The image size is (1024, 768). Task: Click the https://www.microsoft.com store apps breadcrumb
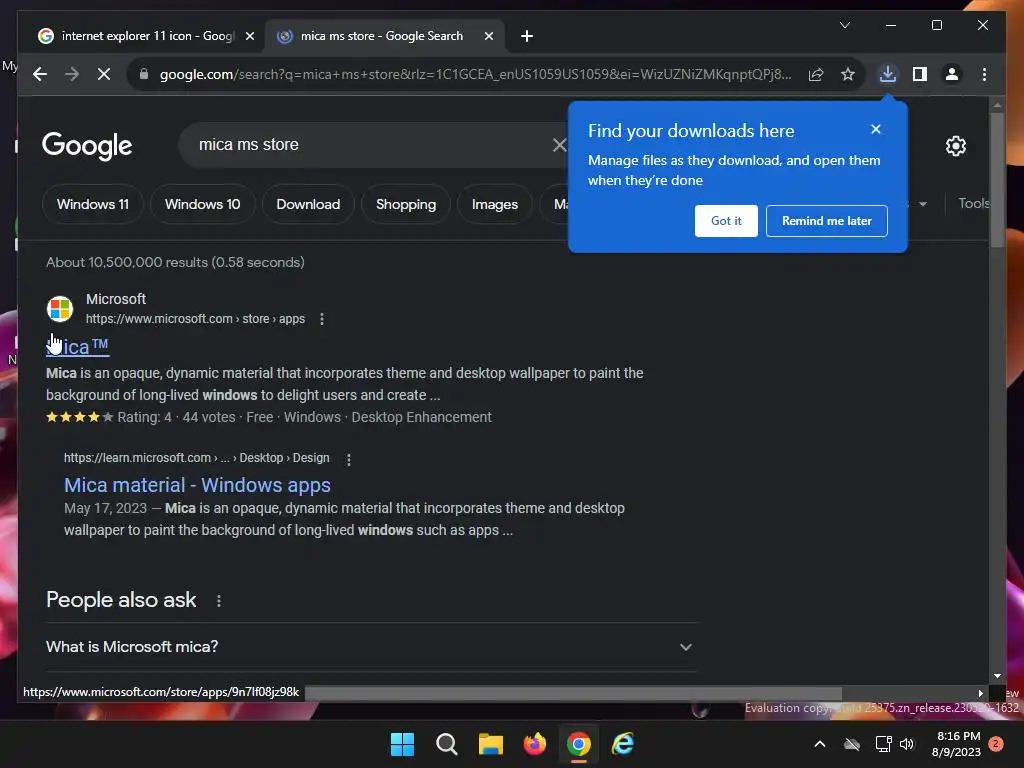coord(195,319)
